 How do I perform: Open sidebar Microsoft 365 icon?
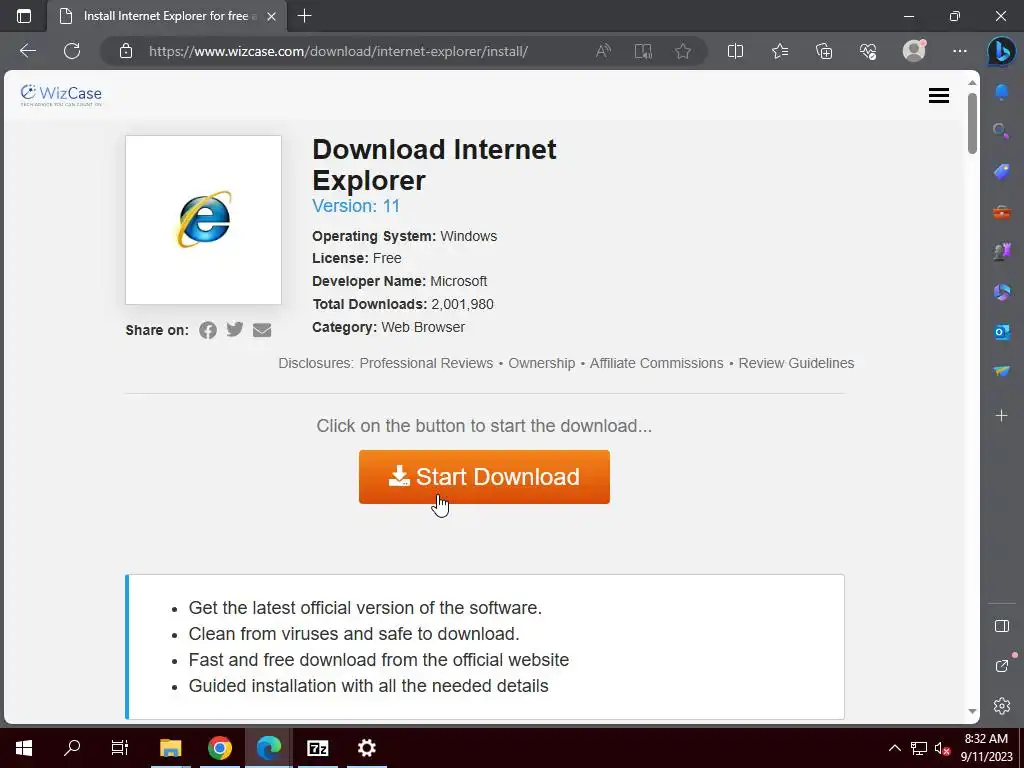1002,291
